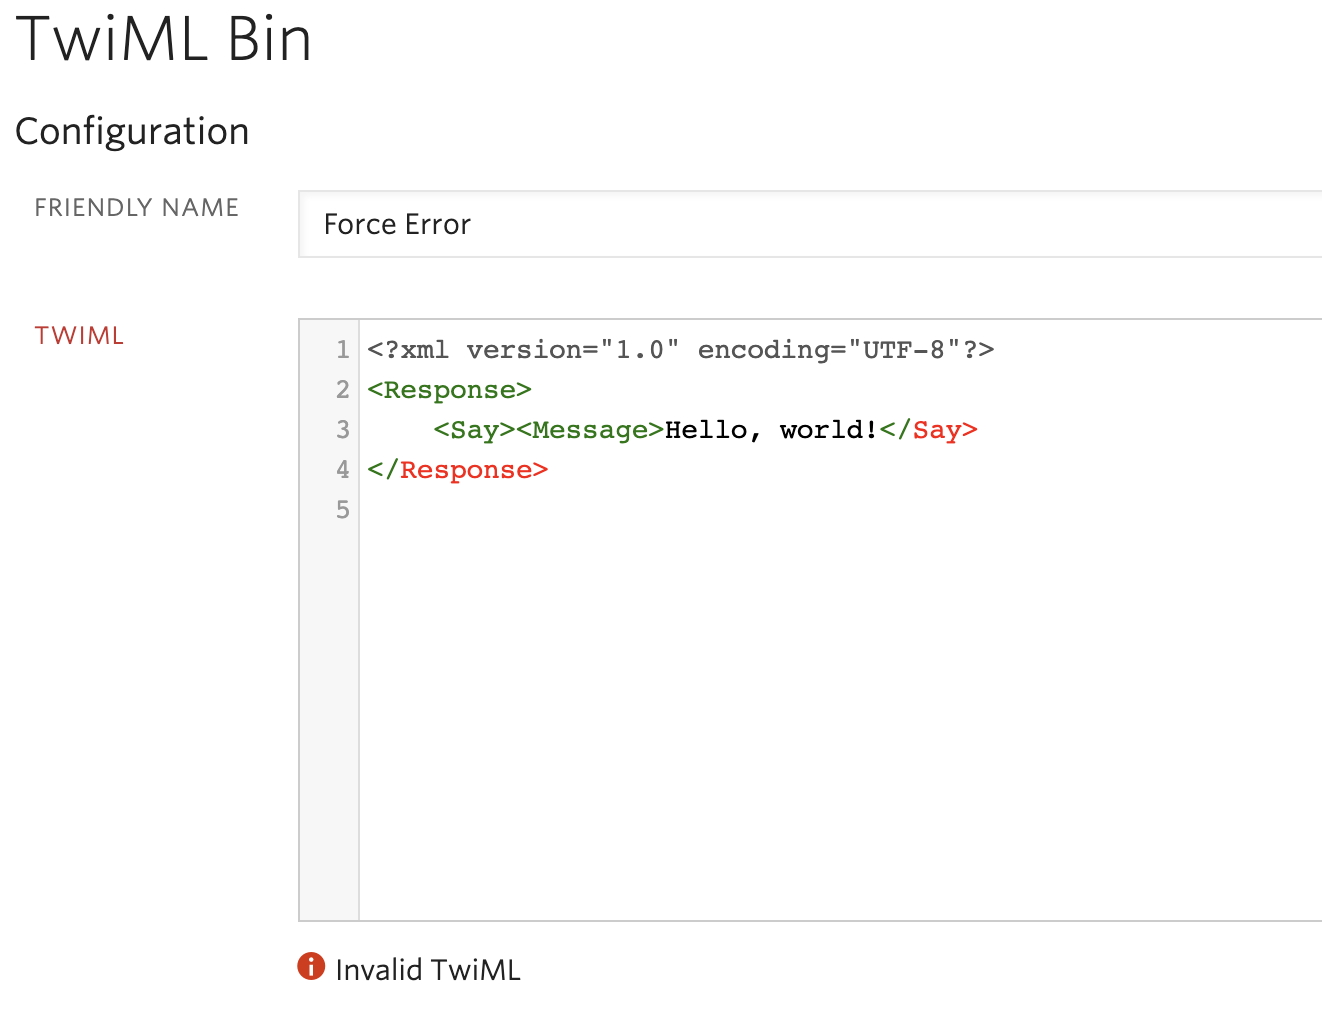This screenshot has height=1034, width=1322.
Task: Click the TWIML field label
Action: coord(79,336)
